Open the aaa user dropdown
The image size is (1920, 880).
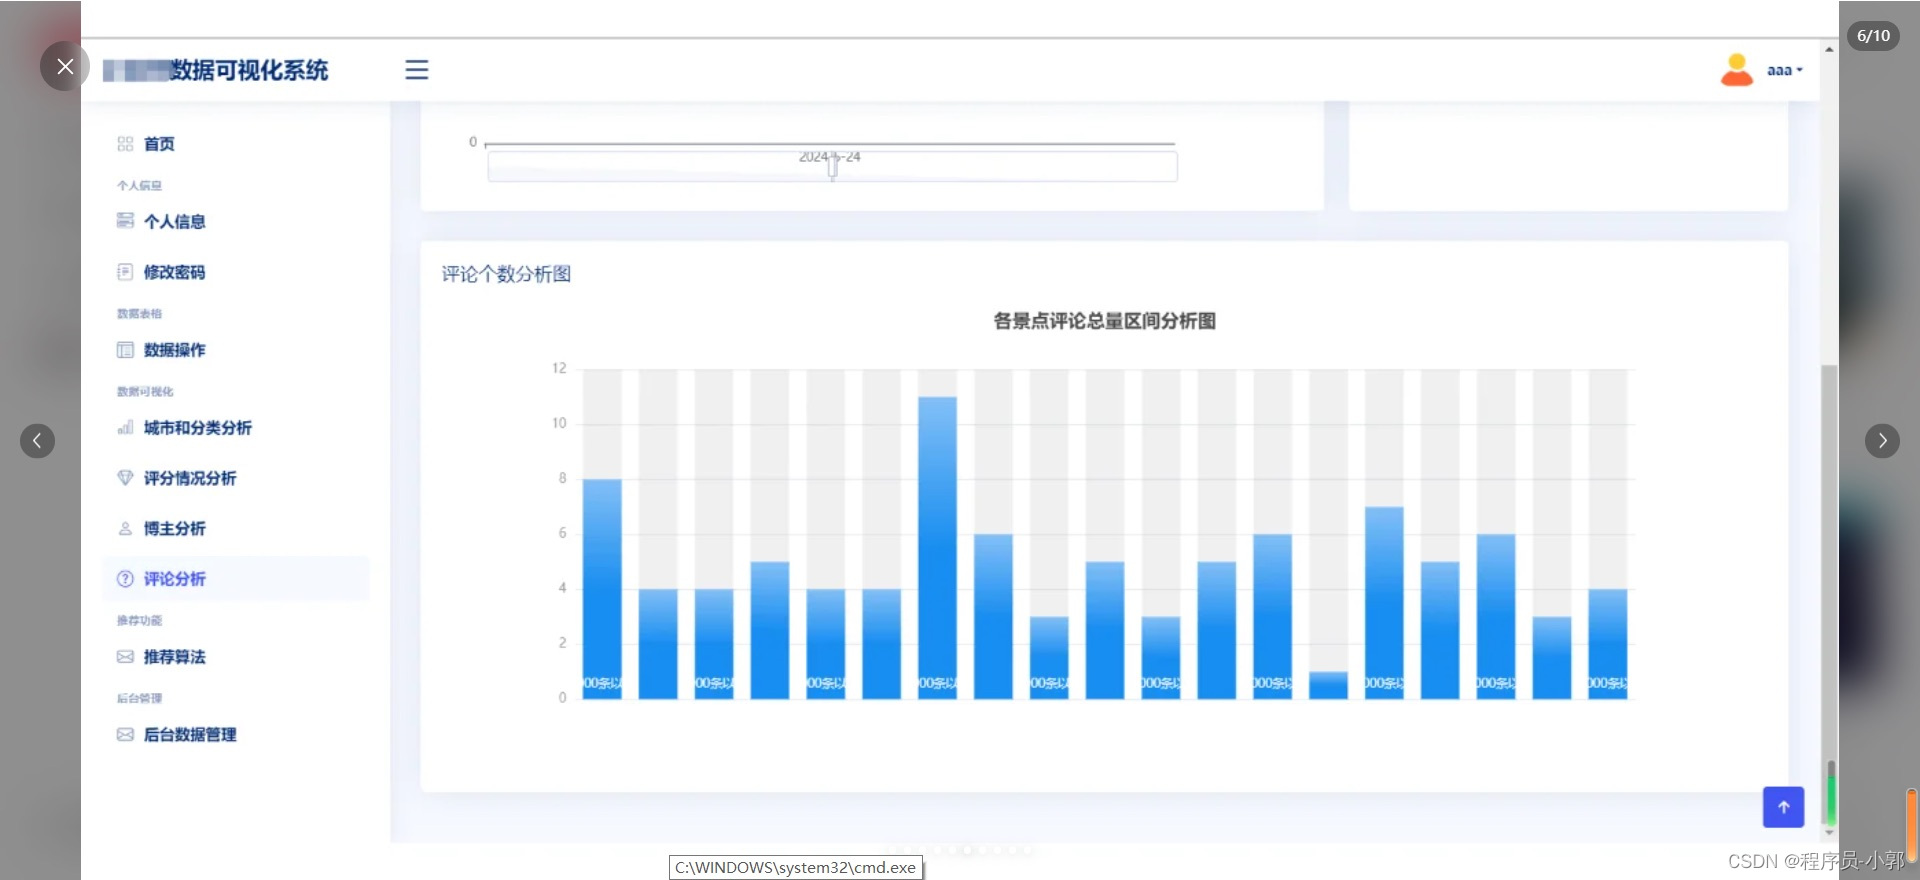[x=1785, y=70]
